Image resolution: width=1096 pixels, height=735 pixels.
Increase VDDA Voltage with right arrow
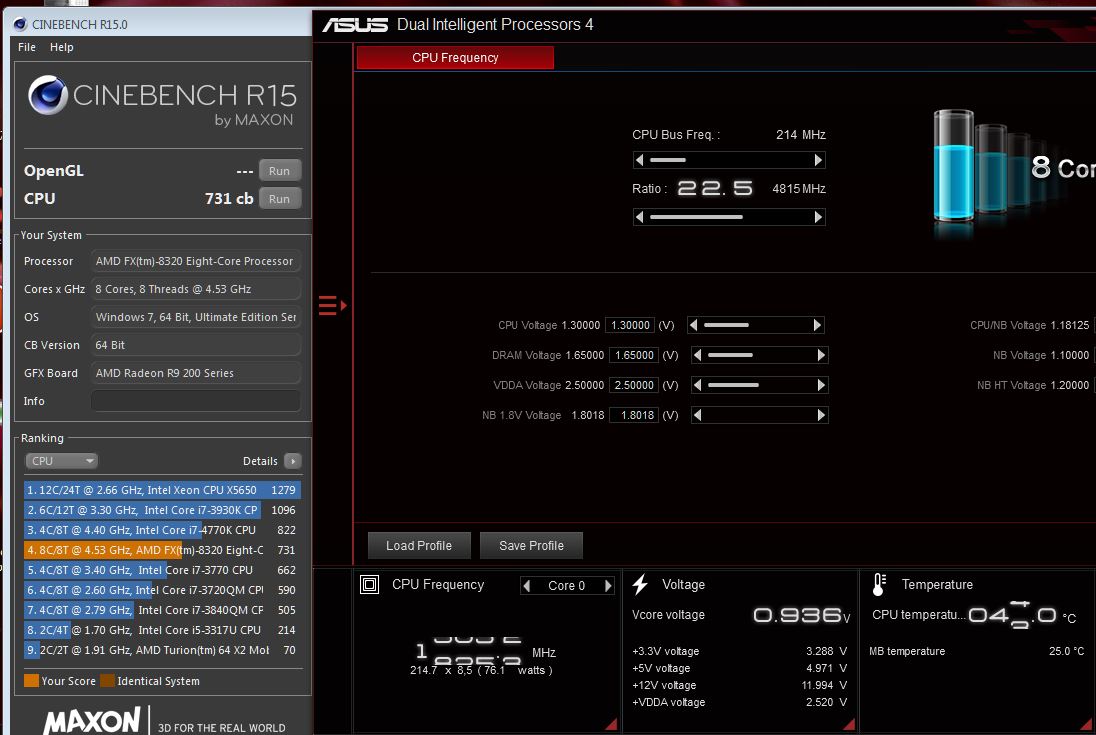(x=821, y=385)
